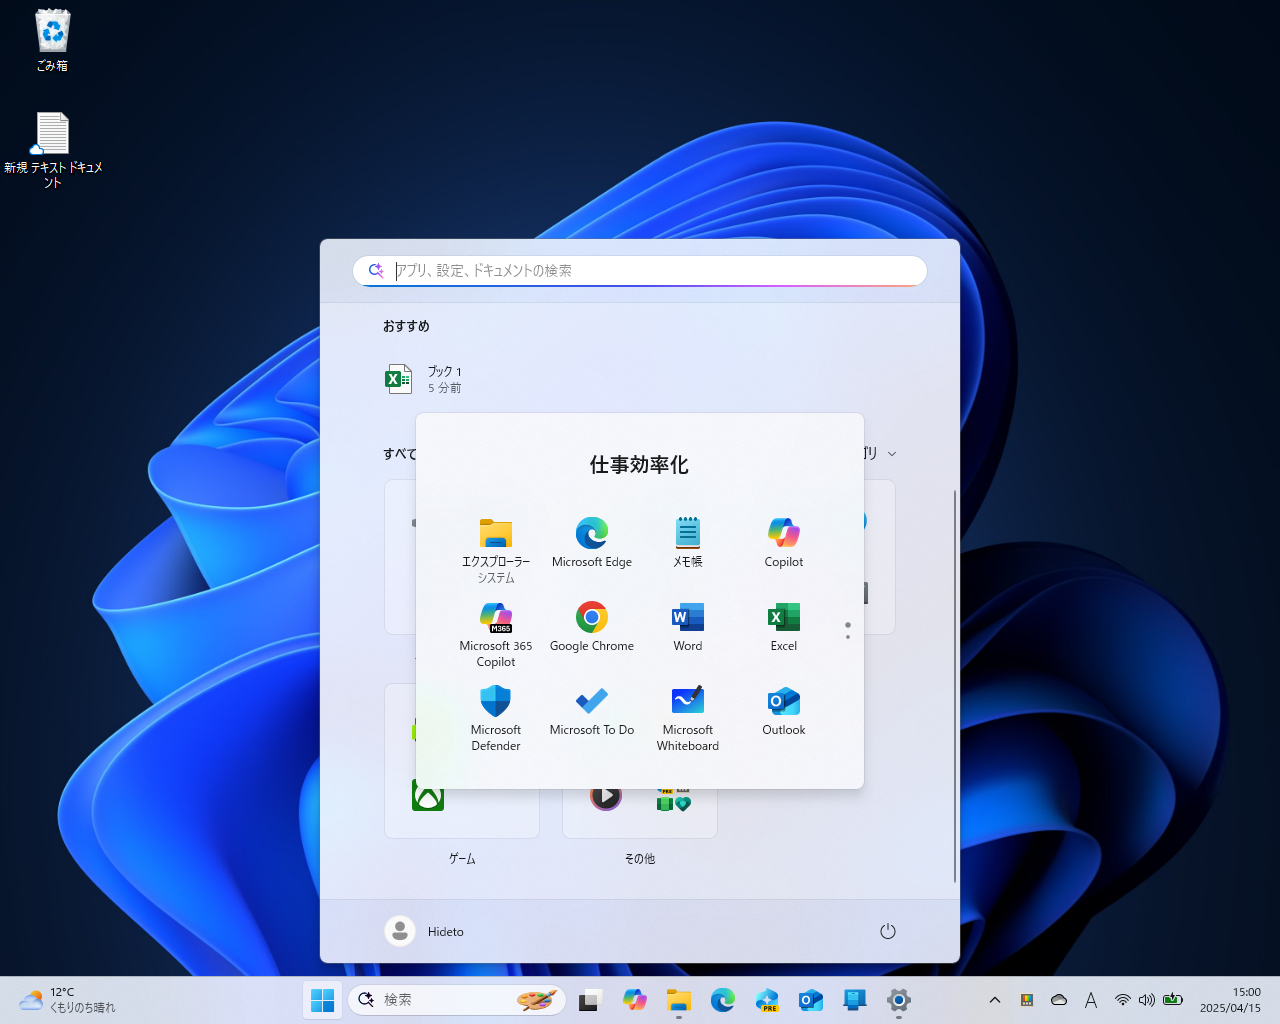Click the Start menu search field
The height and width of the screenshot is (1024, 1280).
pos(639,270)
